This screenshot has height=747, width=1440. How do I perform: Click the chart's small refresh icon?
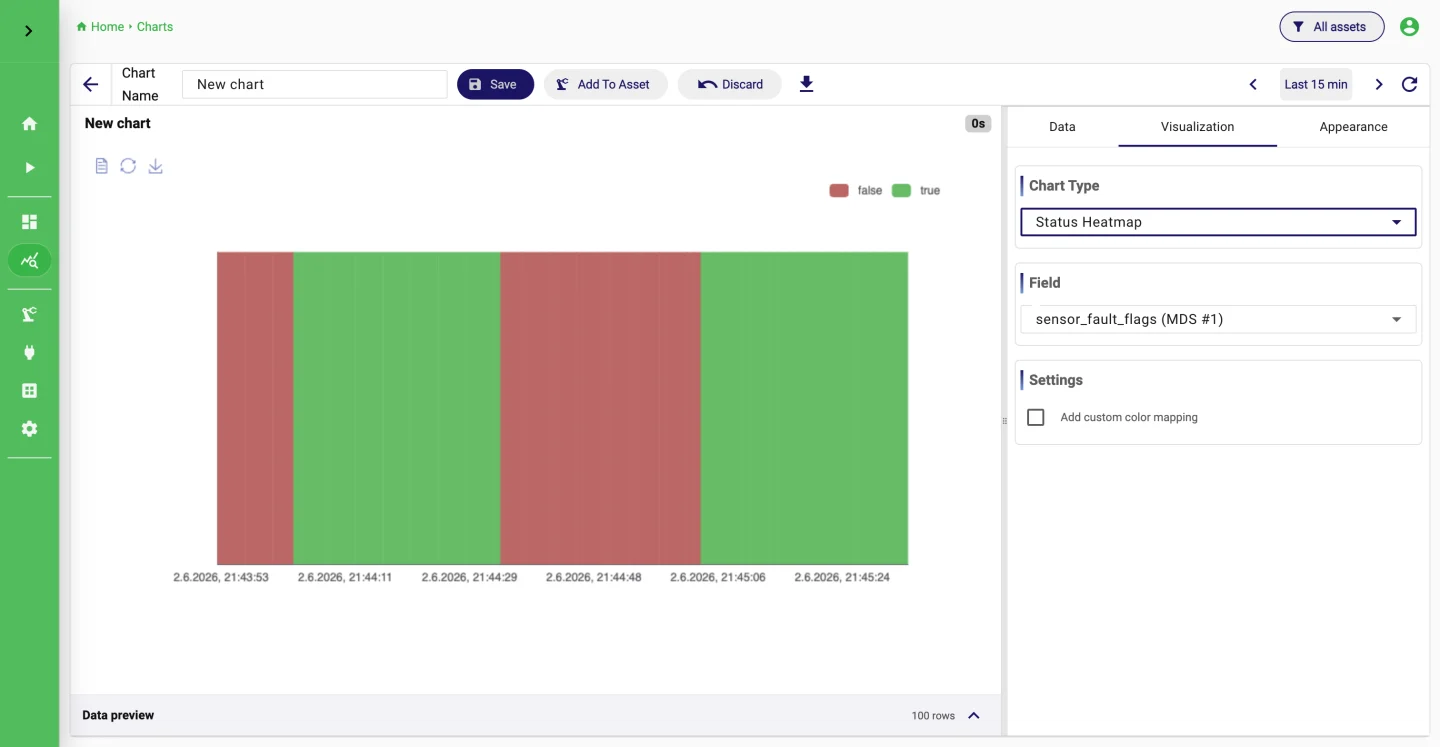(128, 166)
